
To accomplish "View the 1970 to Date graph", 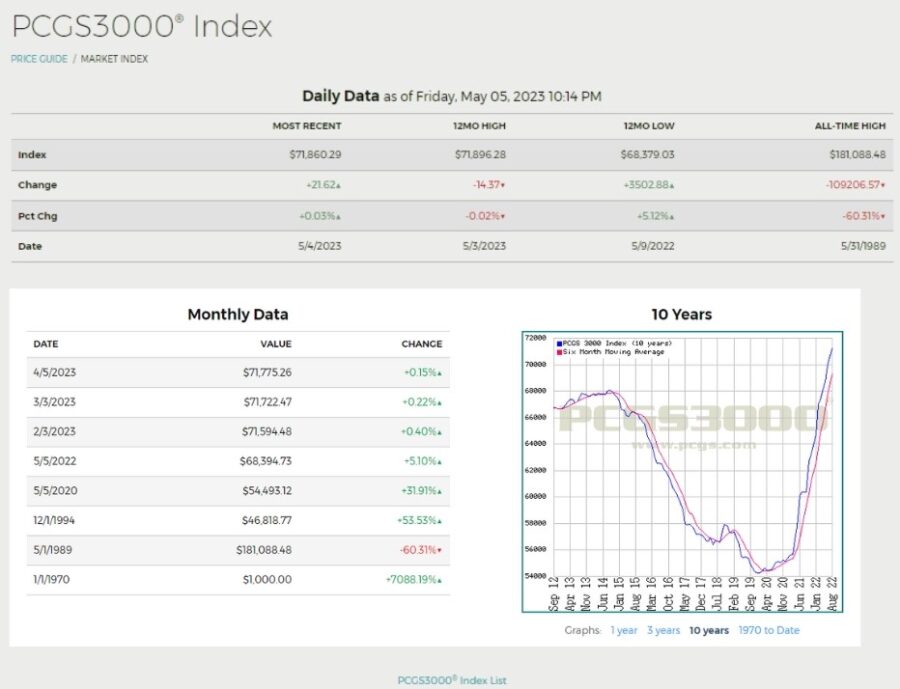I will (x=769, y=630).
